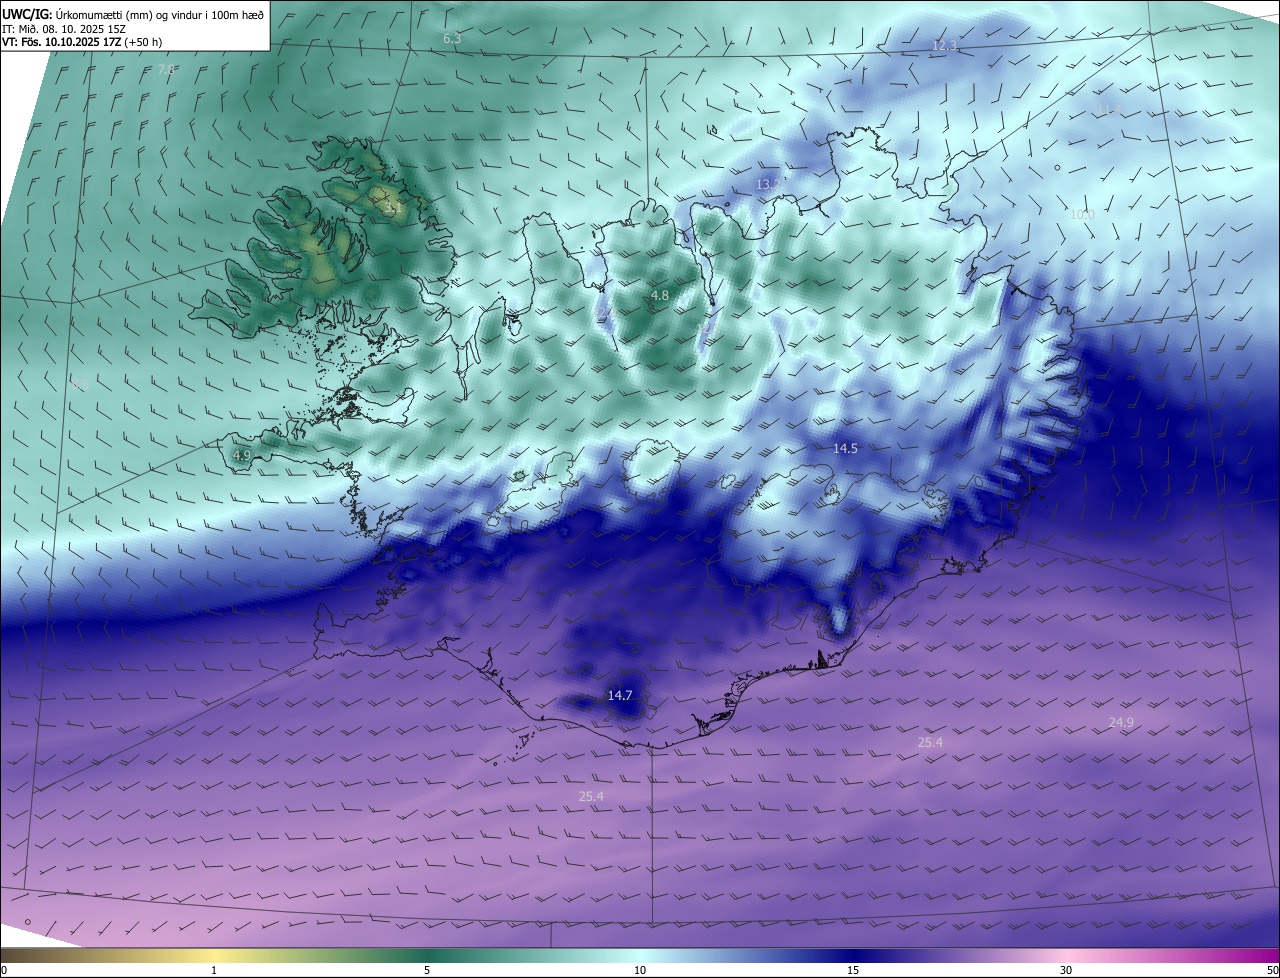
Task: Click the color scale tick labeled 15
Action: pyautogui.click(x=853, y=970)
